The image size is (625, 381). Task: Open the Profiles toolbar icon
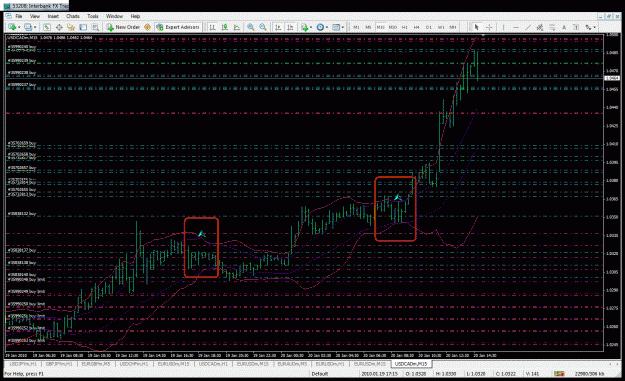28,27
